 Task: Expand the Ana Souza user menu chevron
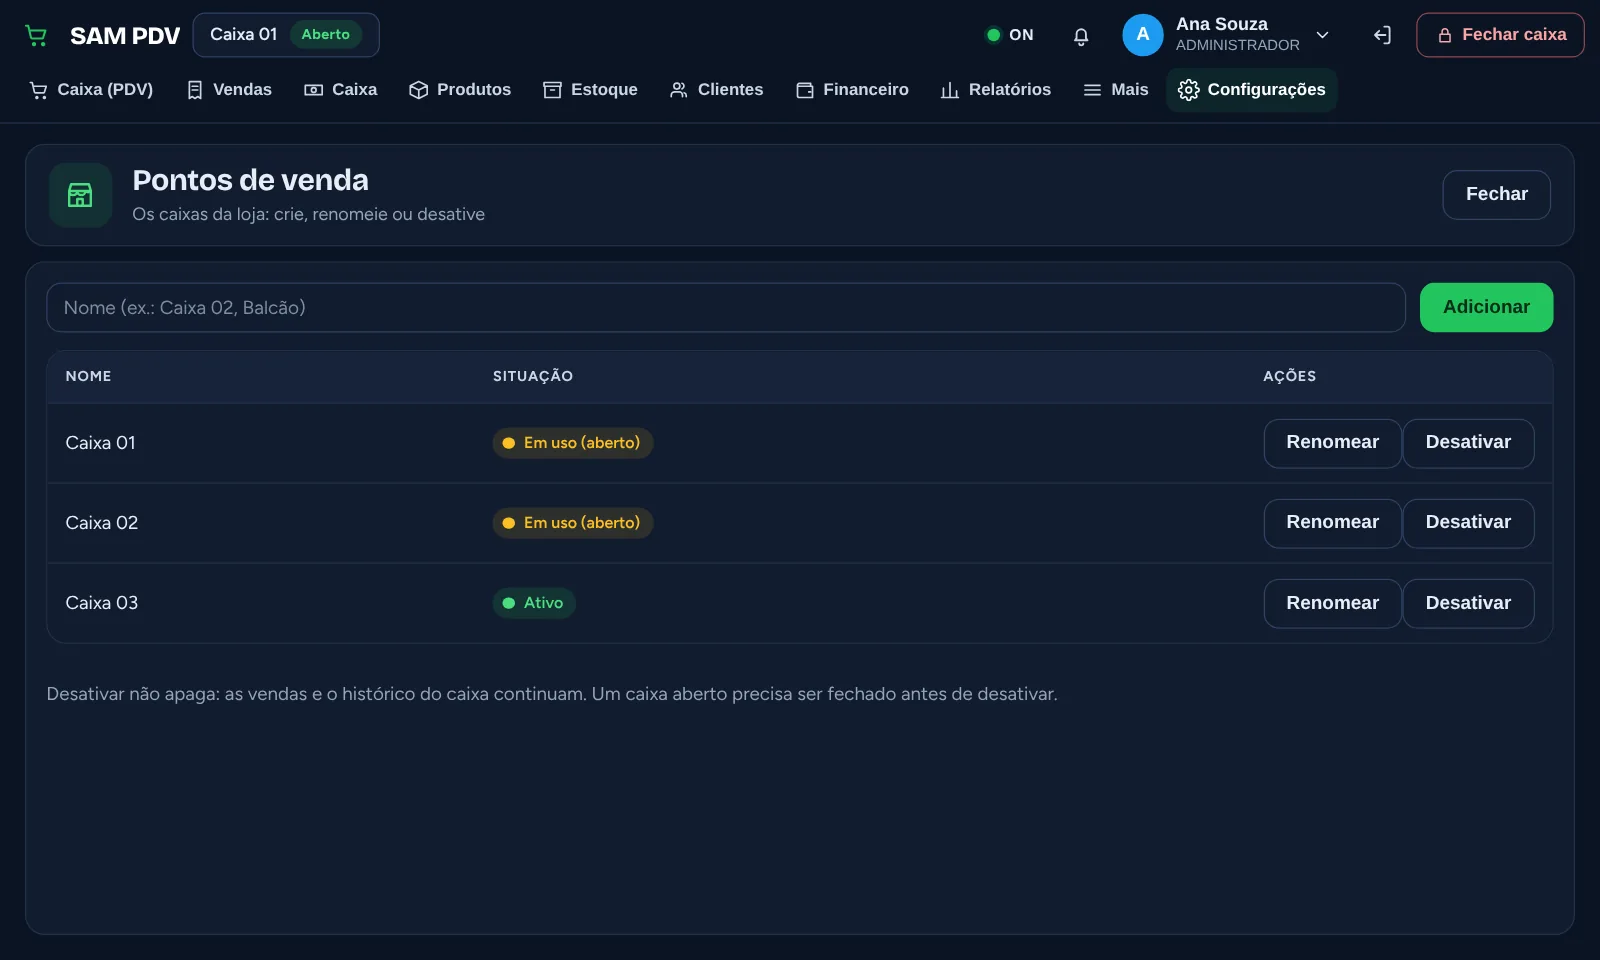[1322, 35]
